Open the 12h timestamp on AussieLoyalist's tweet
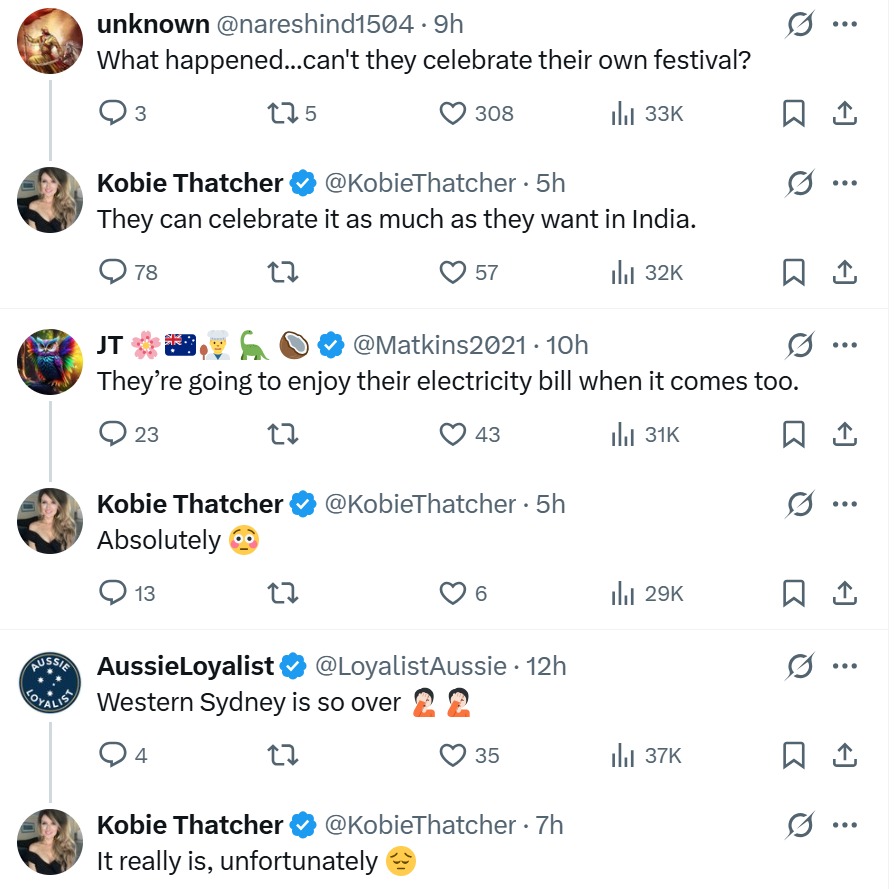Screen dimensions: 896x889 [x=546, y=666]
